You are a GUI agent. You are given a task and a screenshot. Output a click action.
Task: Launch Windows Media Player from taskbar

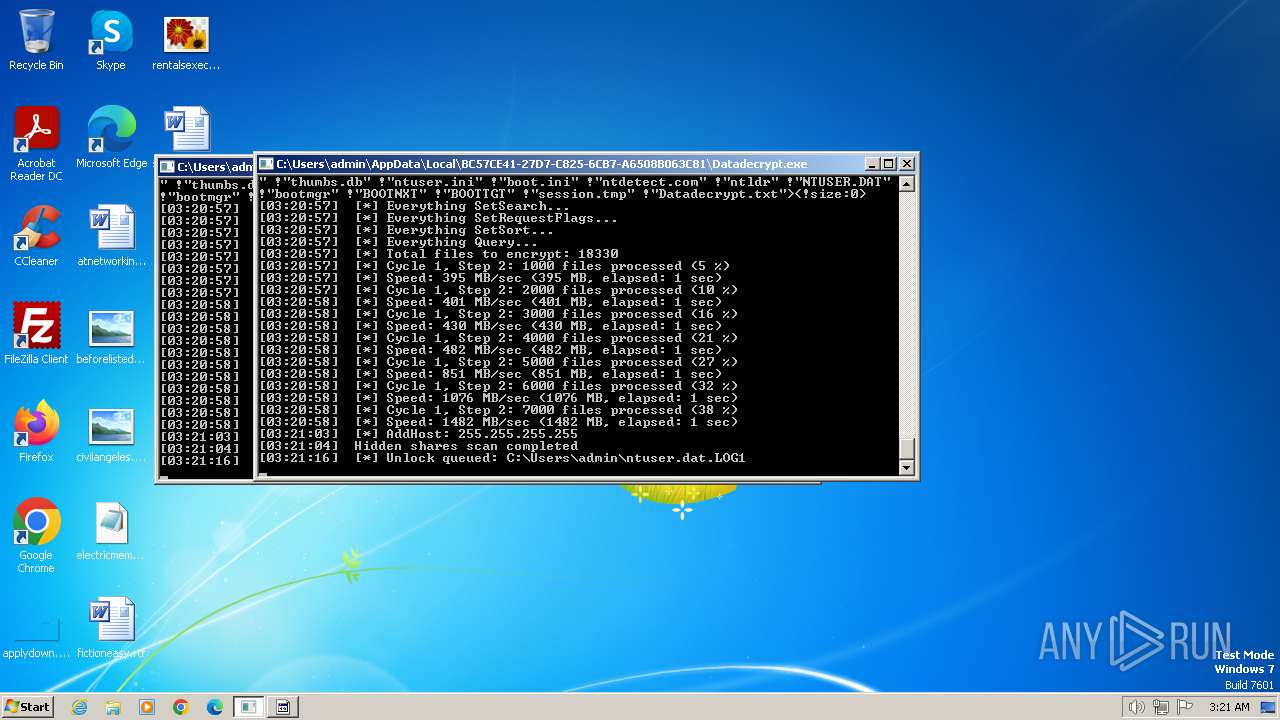(x=147, y=707)
